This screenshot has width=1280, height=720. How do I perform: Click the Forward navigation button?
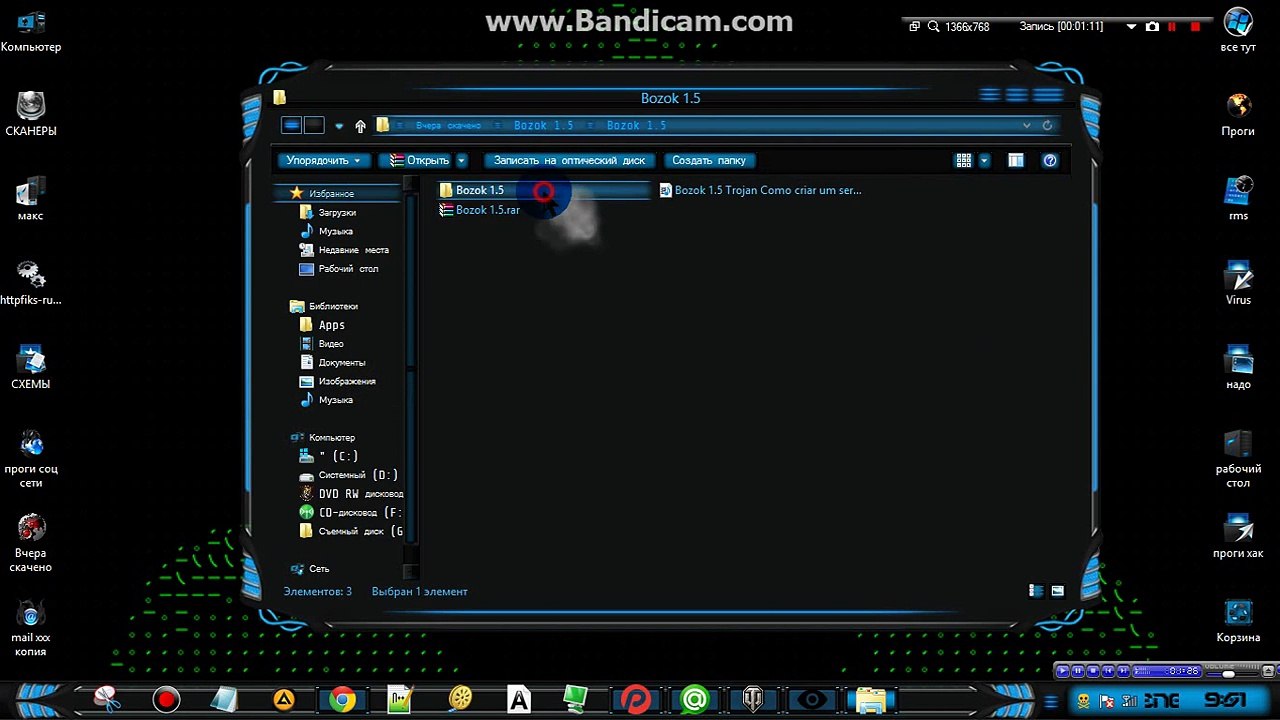click(x=314, y=125)
